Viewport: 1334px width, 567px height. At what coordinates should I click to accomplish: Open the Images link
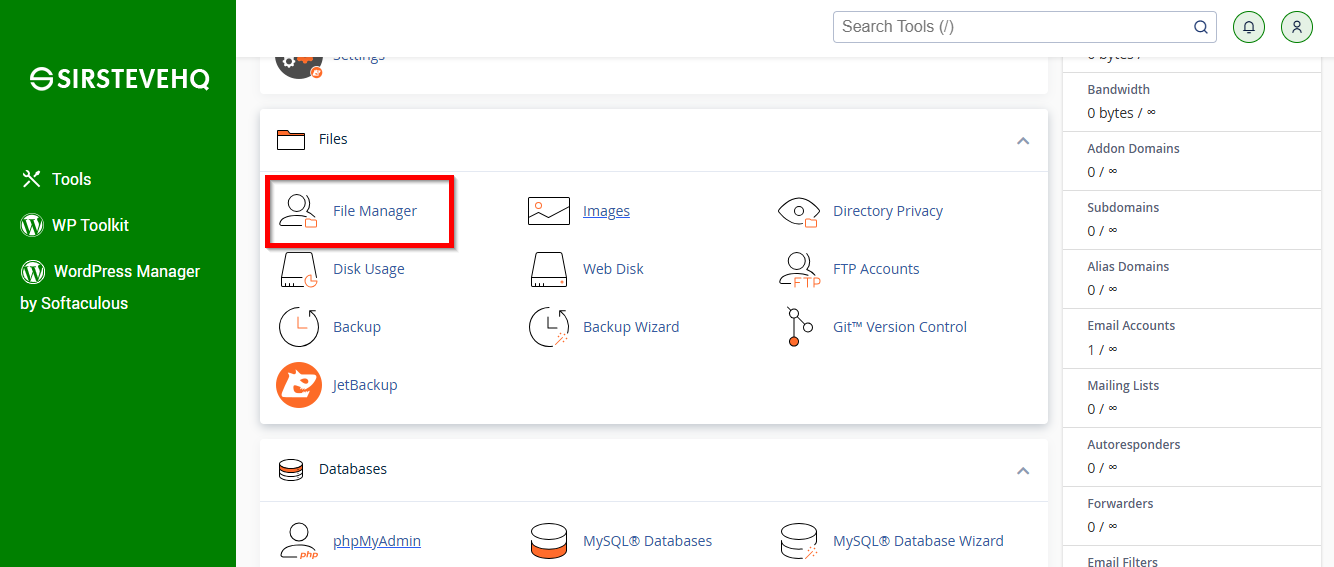(606, 211)
